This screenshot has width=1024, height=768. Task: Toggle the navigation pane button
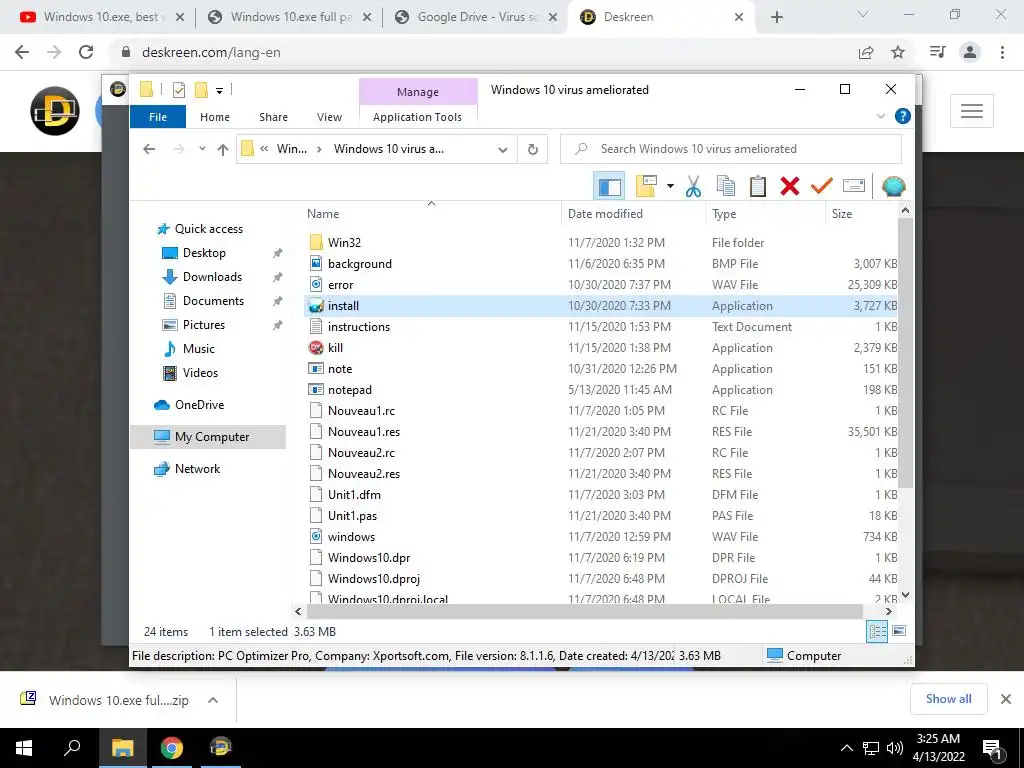click(x=609, y=186)
